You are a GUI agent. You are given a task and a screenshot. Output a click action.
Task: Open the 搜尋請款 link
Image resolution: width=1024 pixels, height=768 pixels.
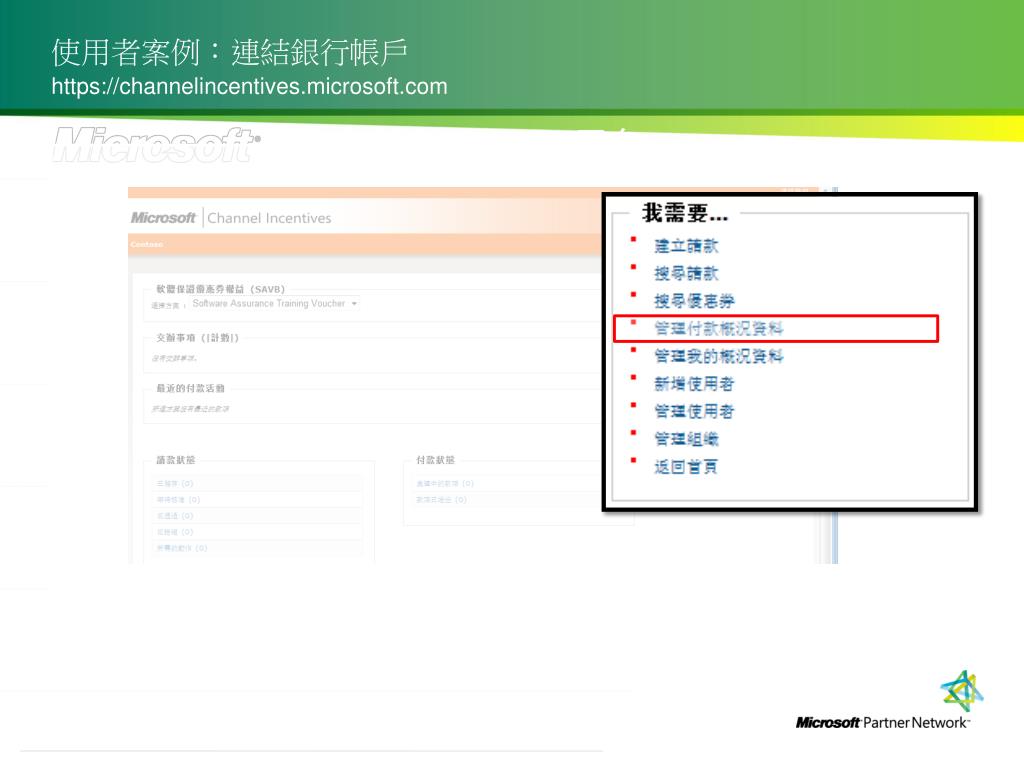(x=686, y=274)
